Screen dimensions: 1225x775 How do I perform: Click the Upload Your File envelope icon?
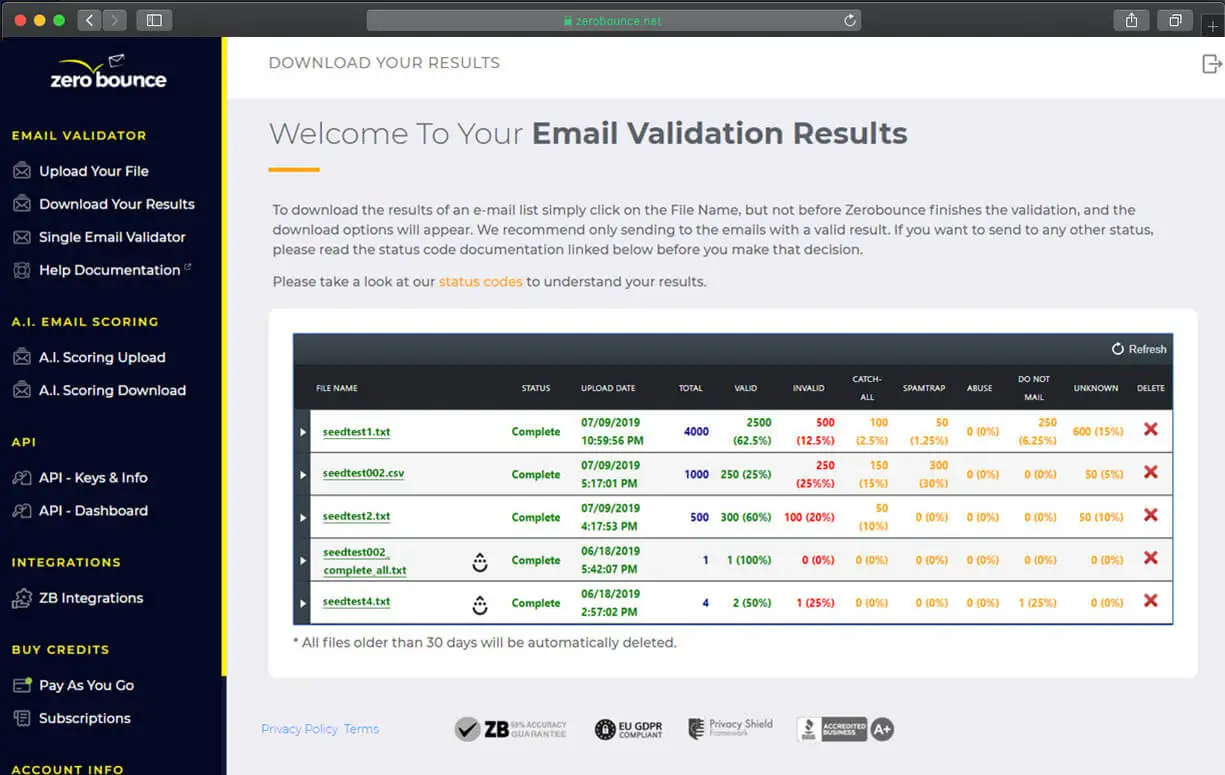coord(21,171)
